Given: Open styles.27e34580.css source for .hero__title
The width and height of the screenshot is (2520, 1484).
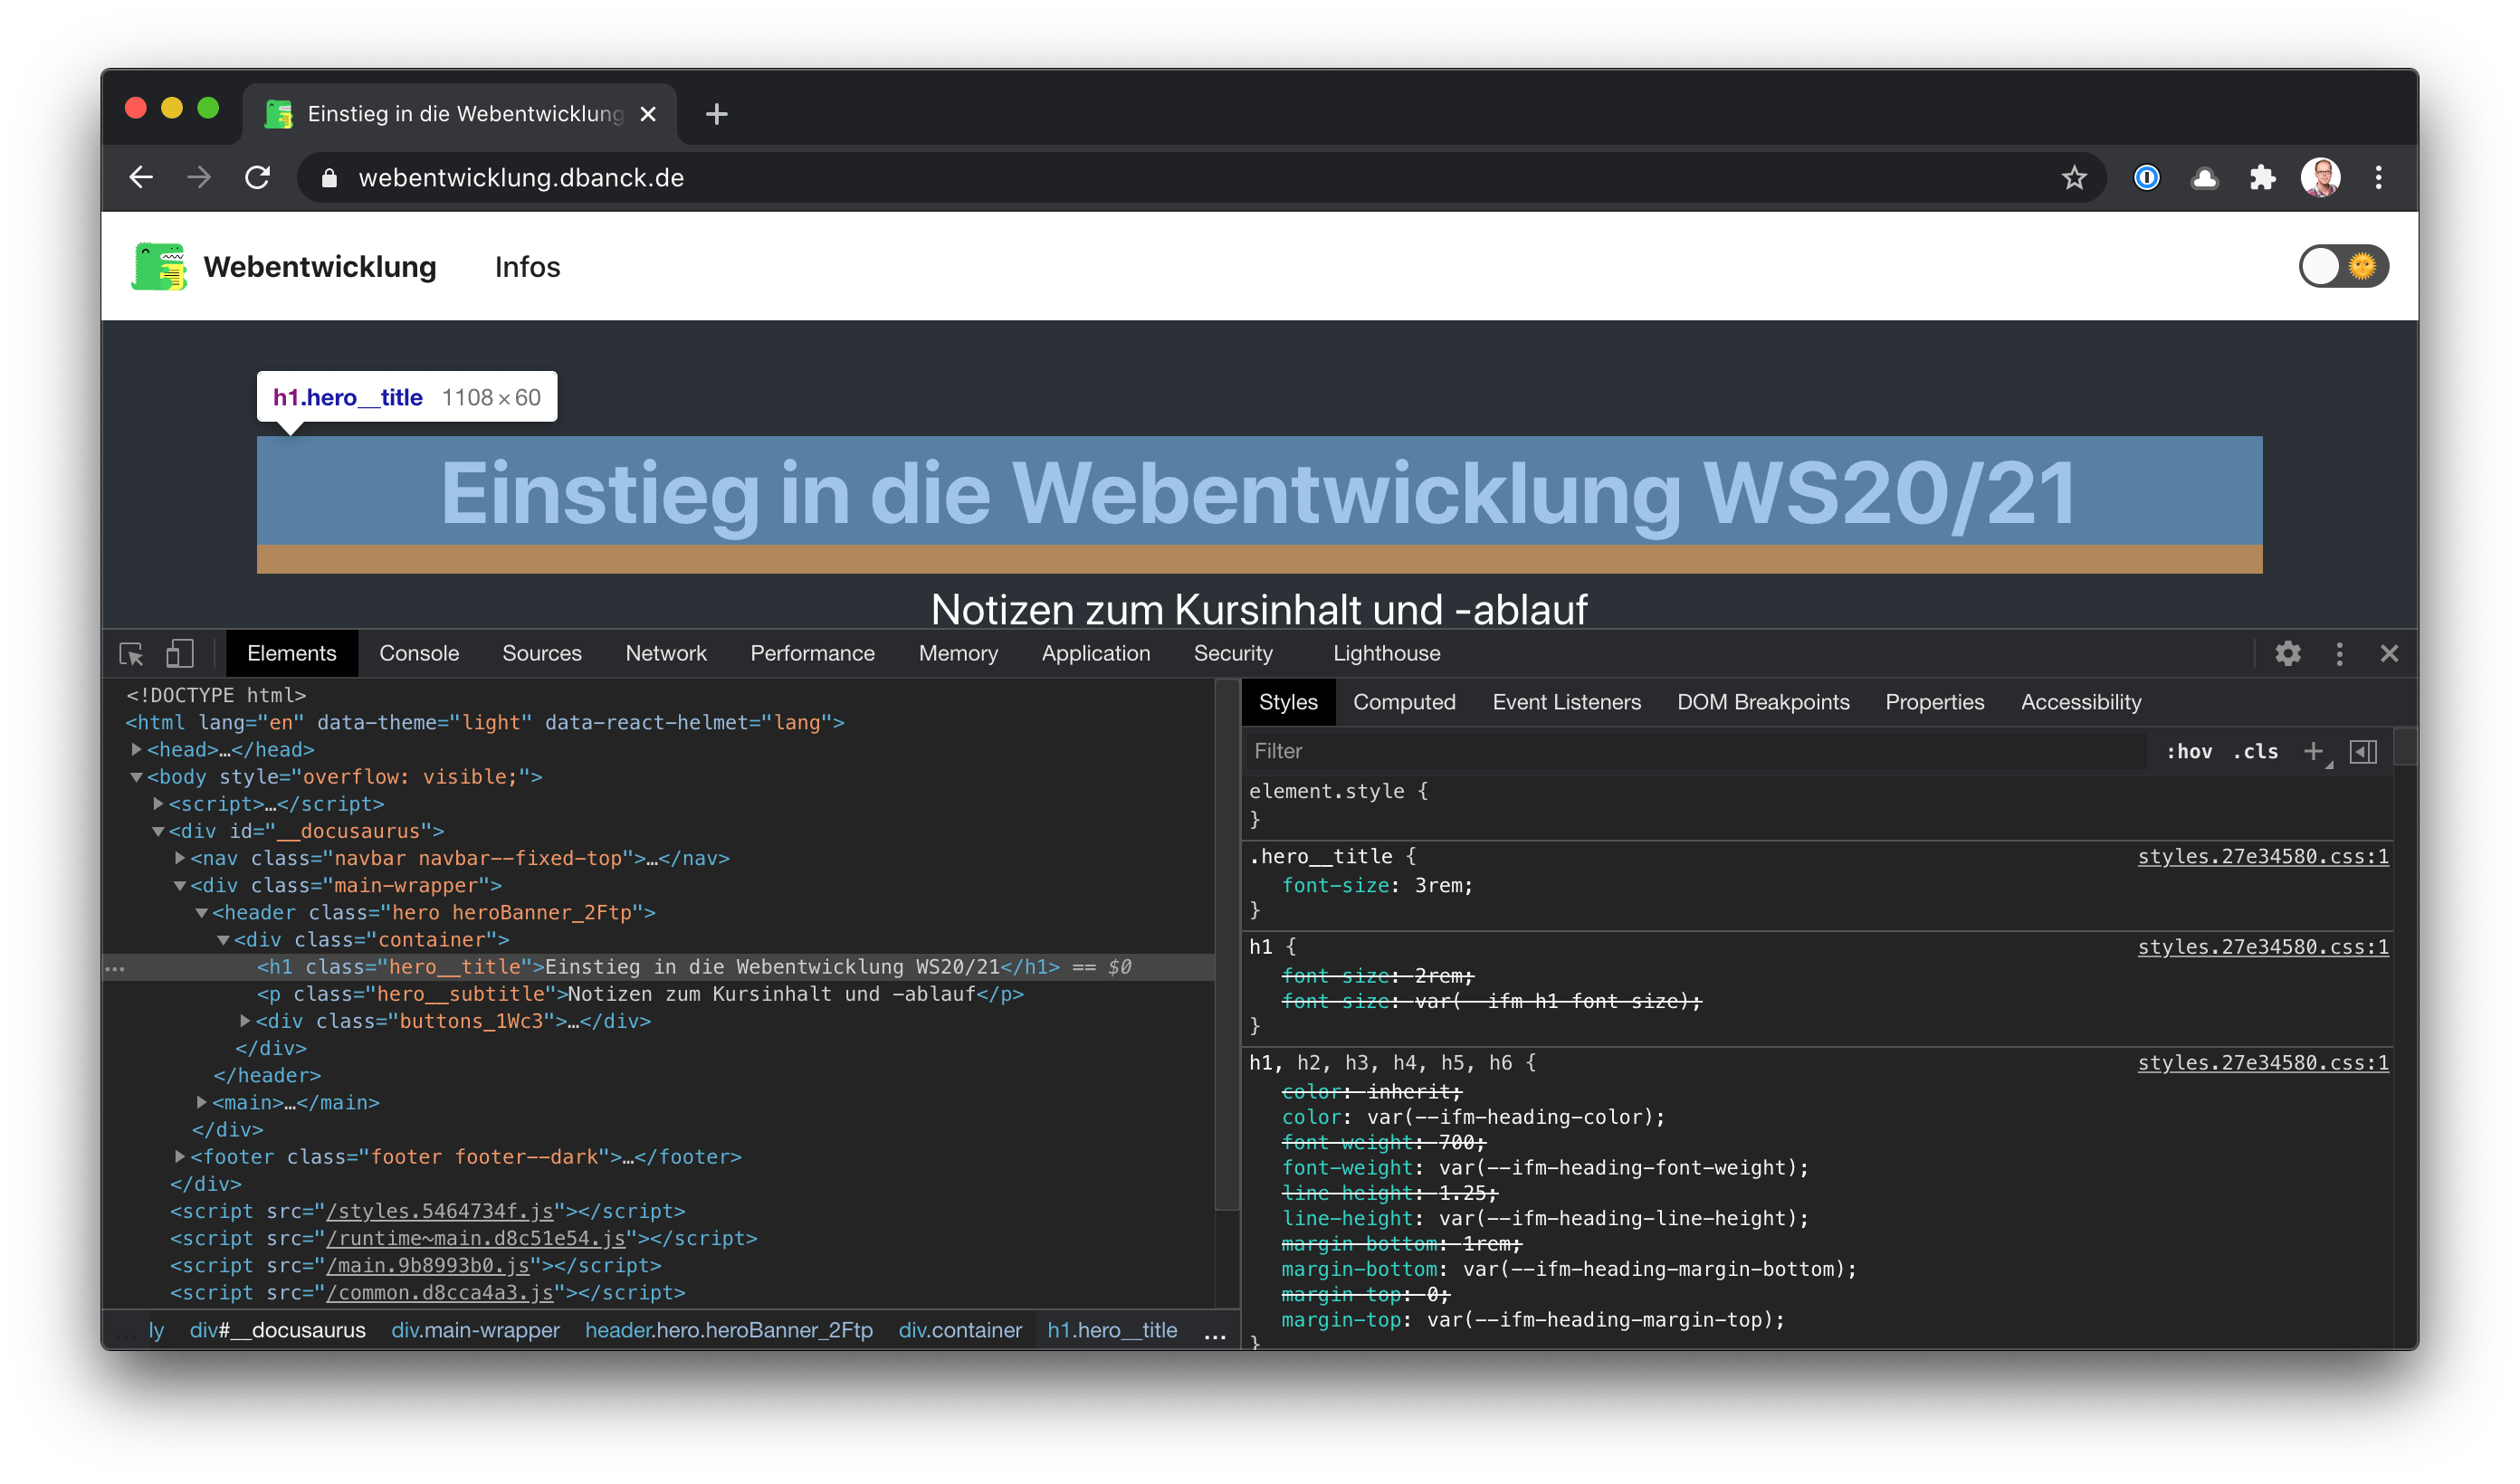Looking at the screenshot, I should pos(2262,856).
